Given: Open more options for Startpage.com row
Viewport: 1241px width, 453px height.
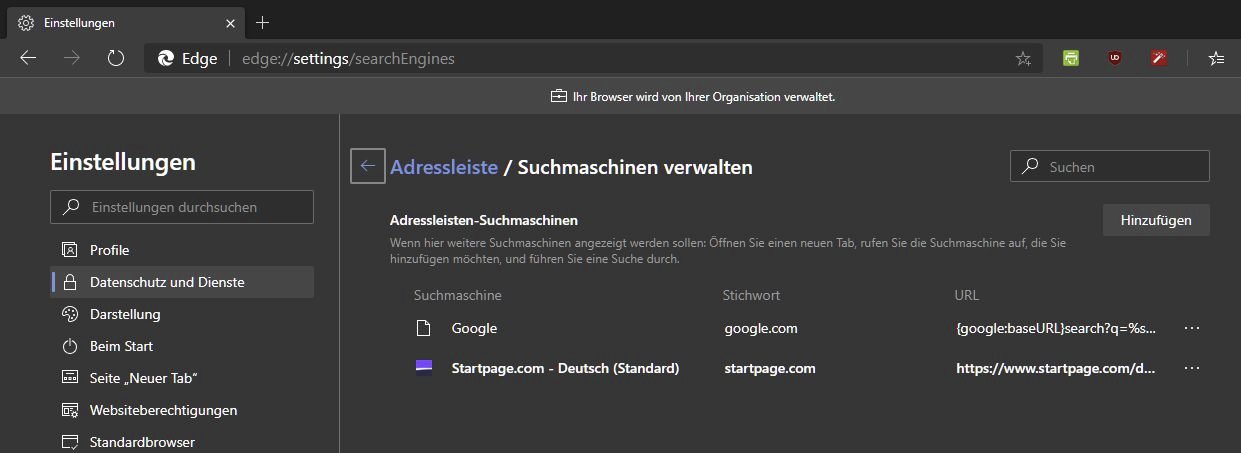Looking at the screenshot, I should (x=1191, y=368).
